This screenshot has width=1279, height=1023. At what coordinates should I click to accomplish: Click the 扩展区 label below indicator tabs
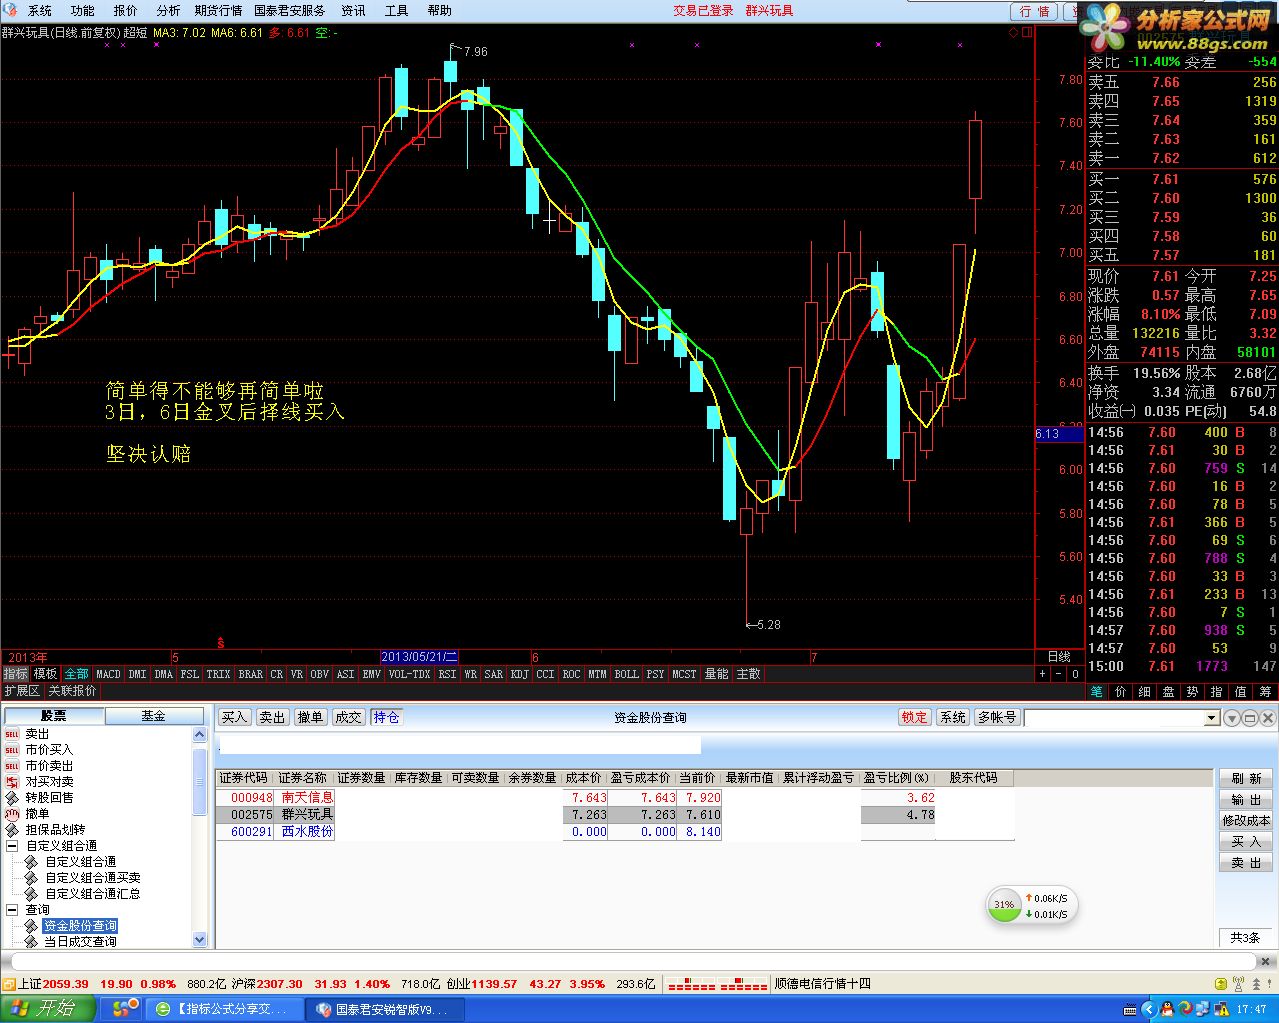21,691
